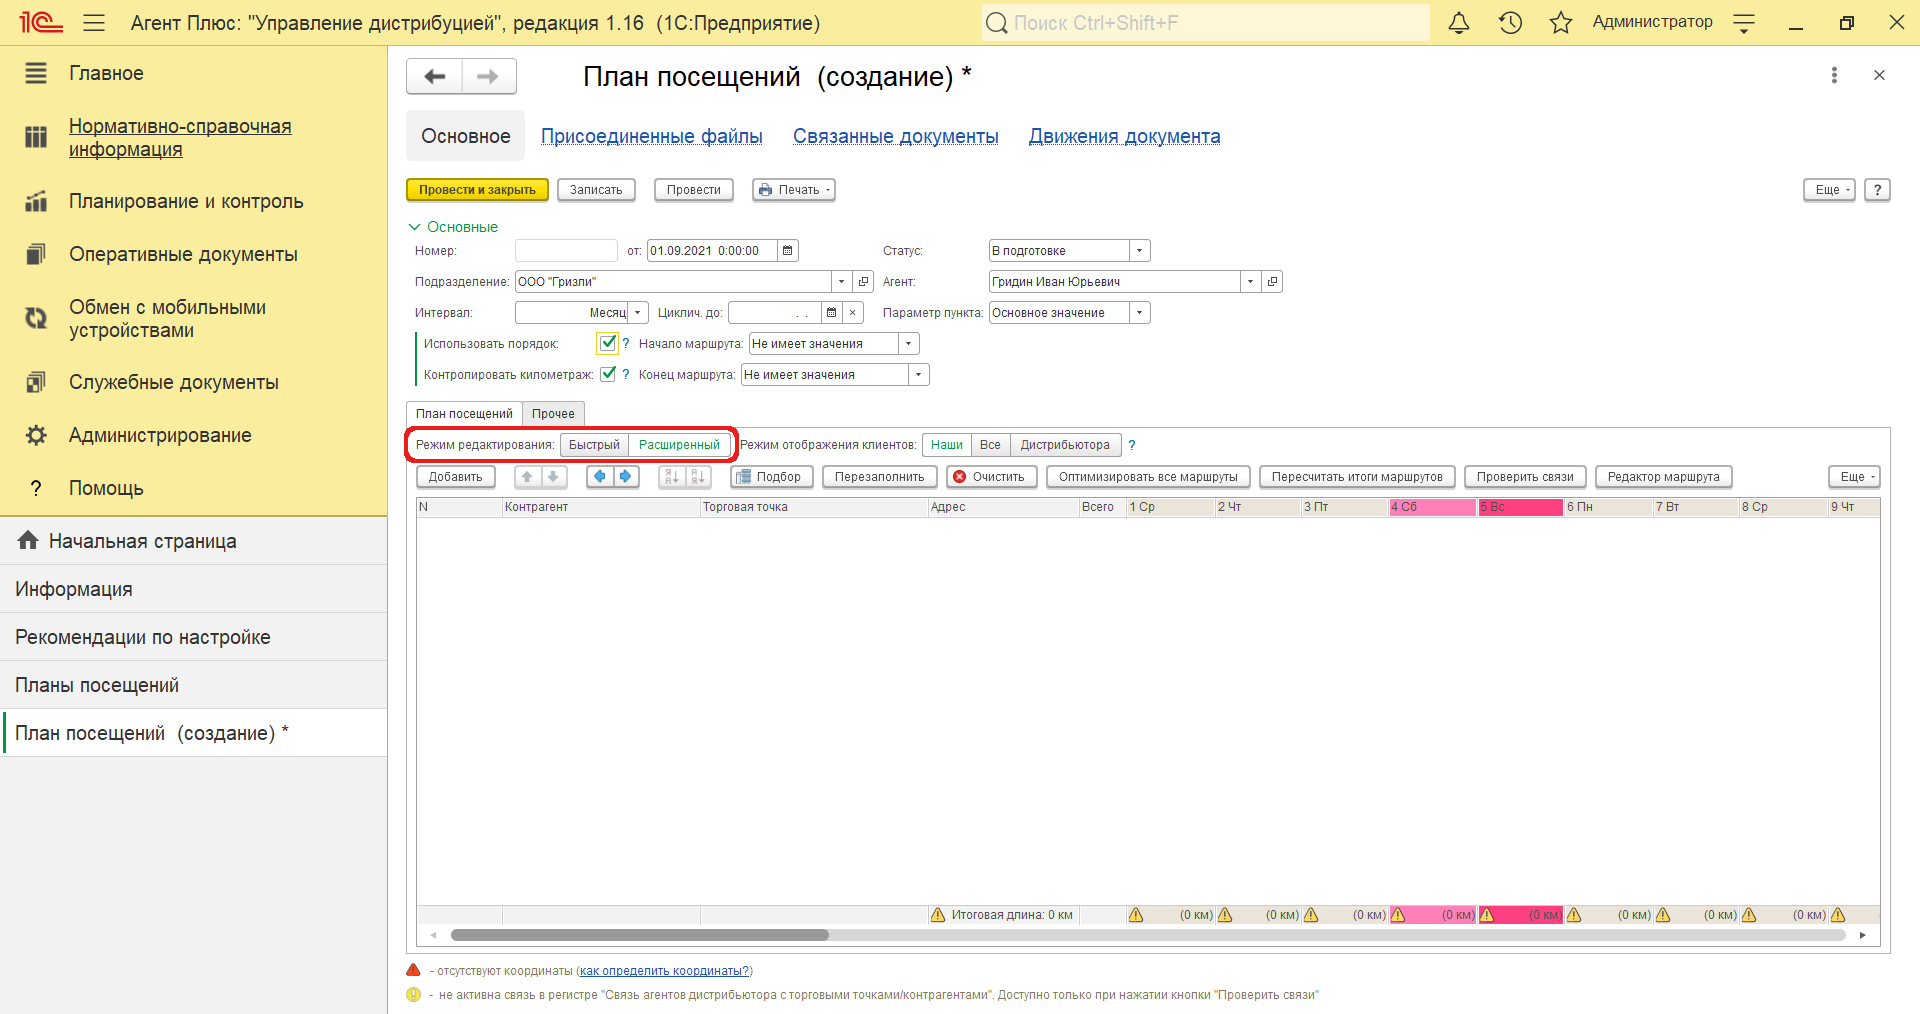Open link как определить координаты?
This screenshot has width=1920, height=1014.
(x=664, y=971)
